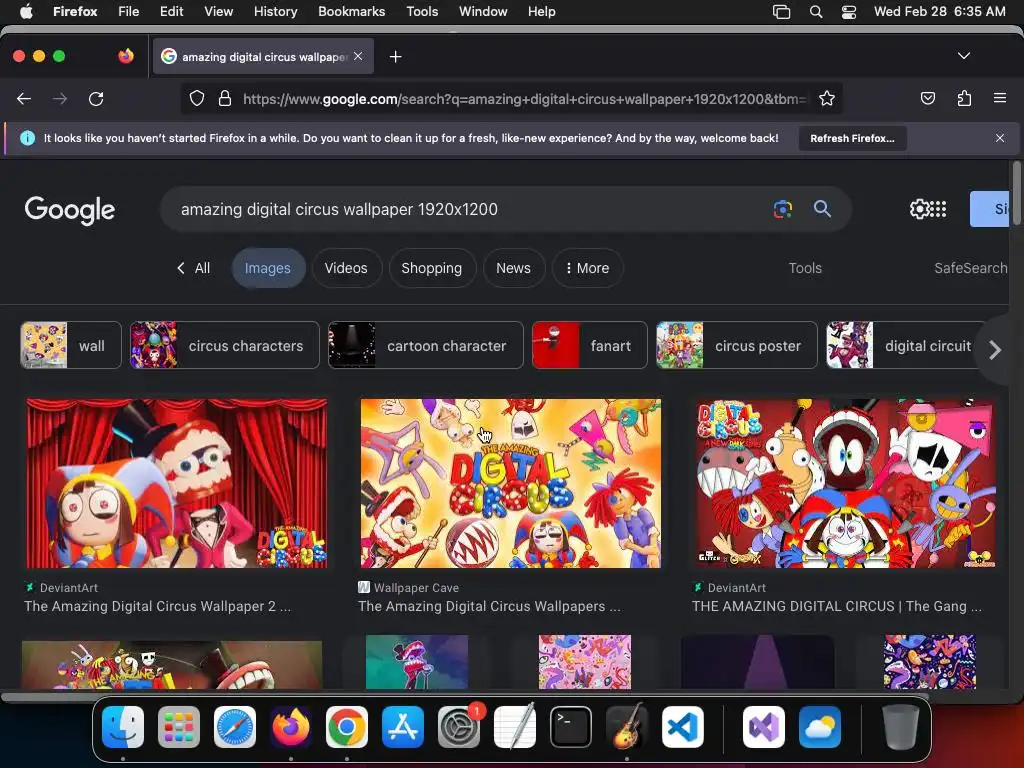Open the Trash from the Dock
Image resolution: width=1024 pixels, height=768 pixels.
(x=901, y=727)
